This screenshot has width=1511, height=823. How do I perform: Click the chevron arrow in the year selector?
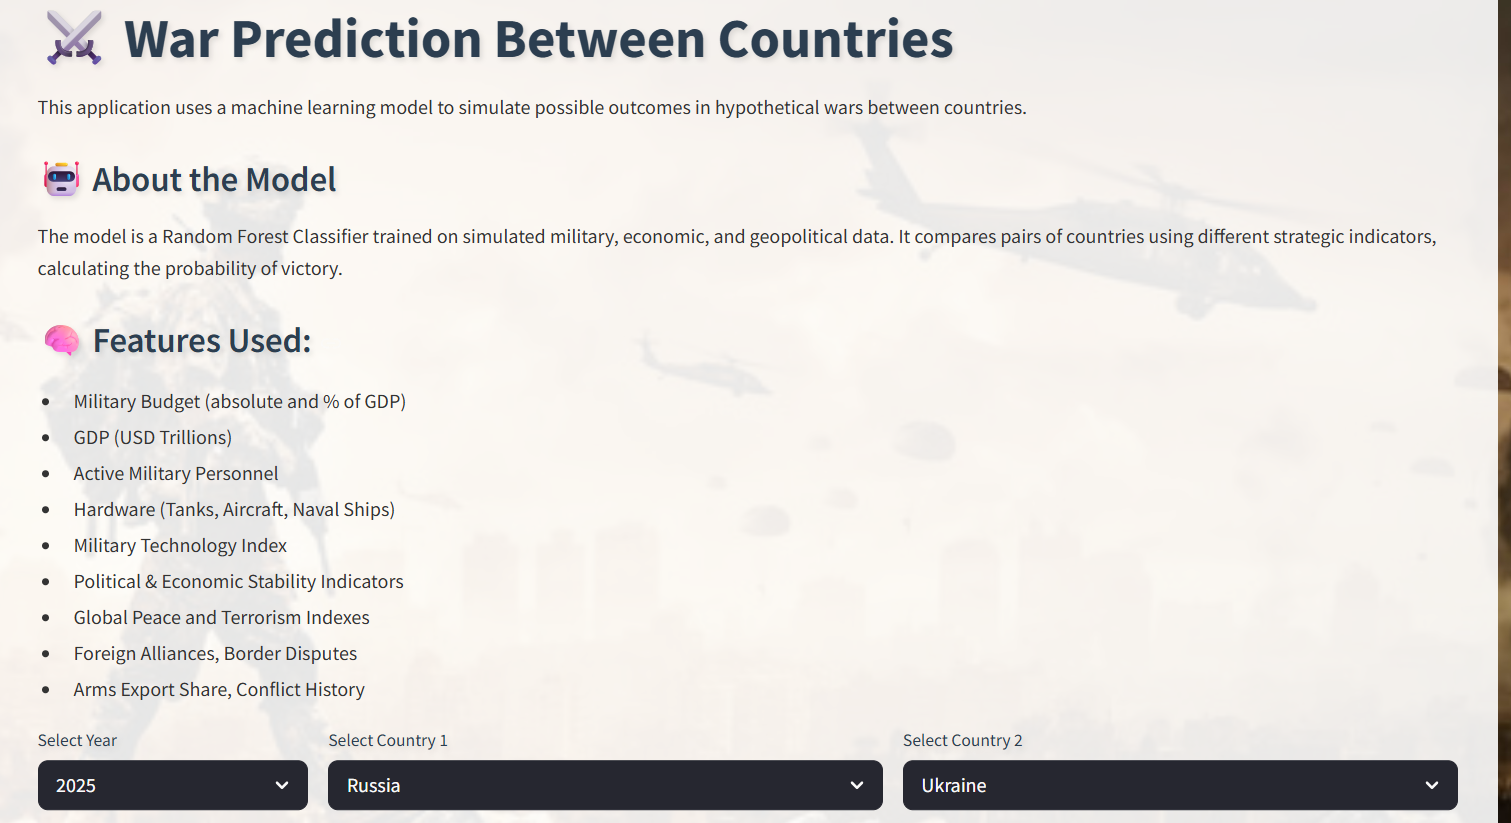point(282,785)
